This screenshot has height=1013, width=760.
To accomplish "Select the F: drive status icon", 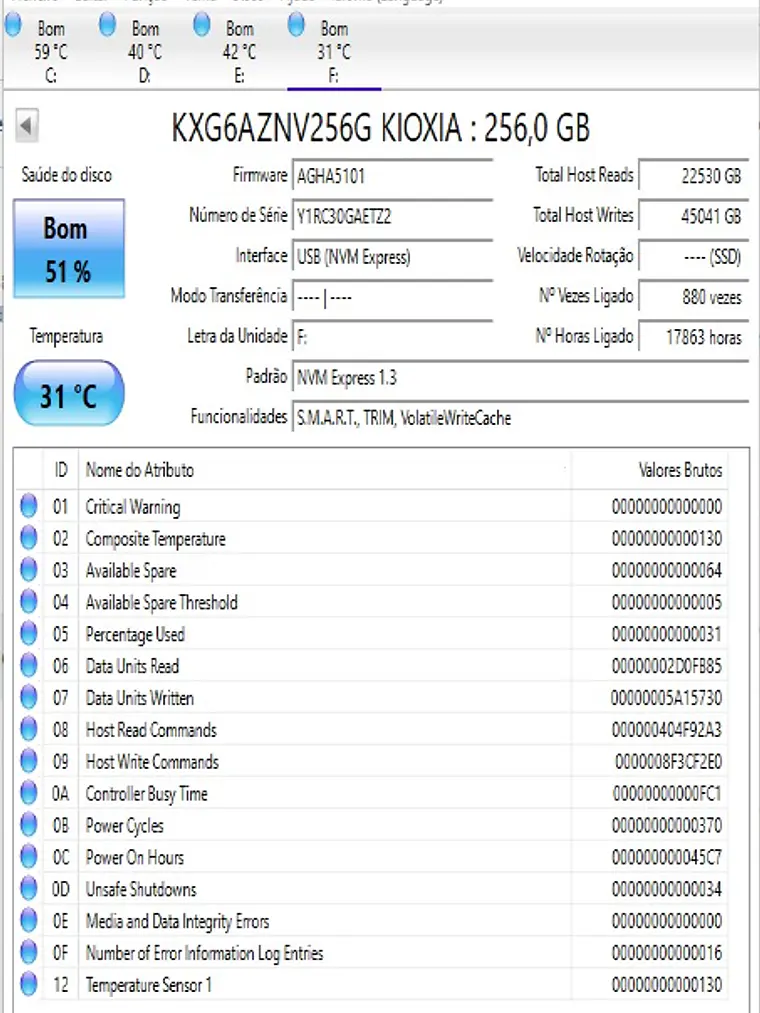I will pyautogui.click(x=296, y=25).
